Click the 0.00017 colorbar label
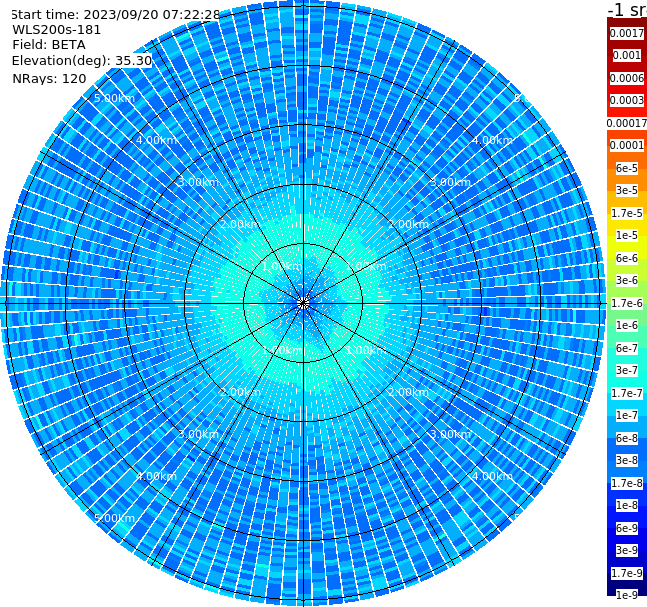 click(627, 123)
